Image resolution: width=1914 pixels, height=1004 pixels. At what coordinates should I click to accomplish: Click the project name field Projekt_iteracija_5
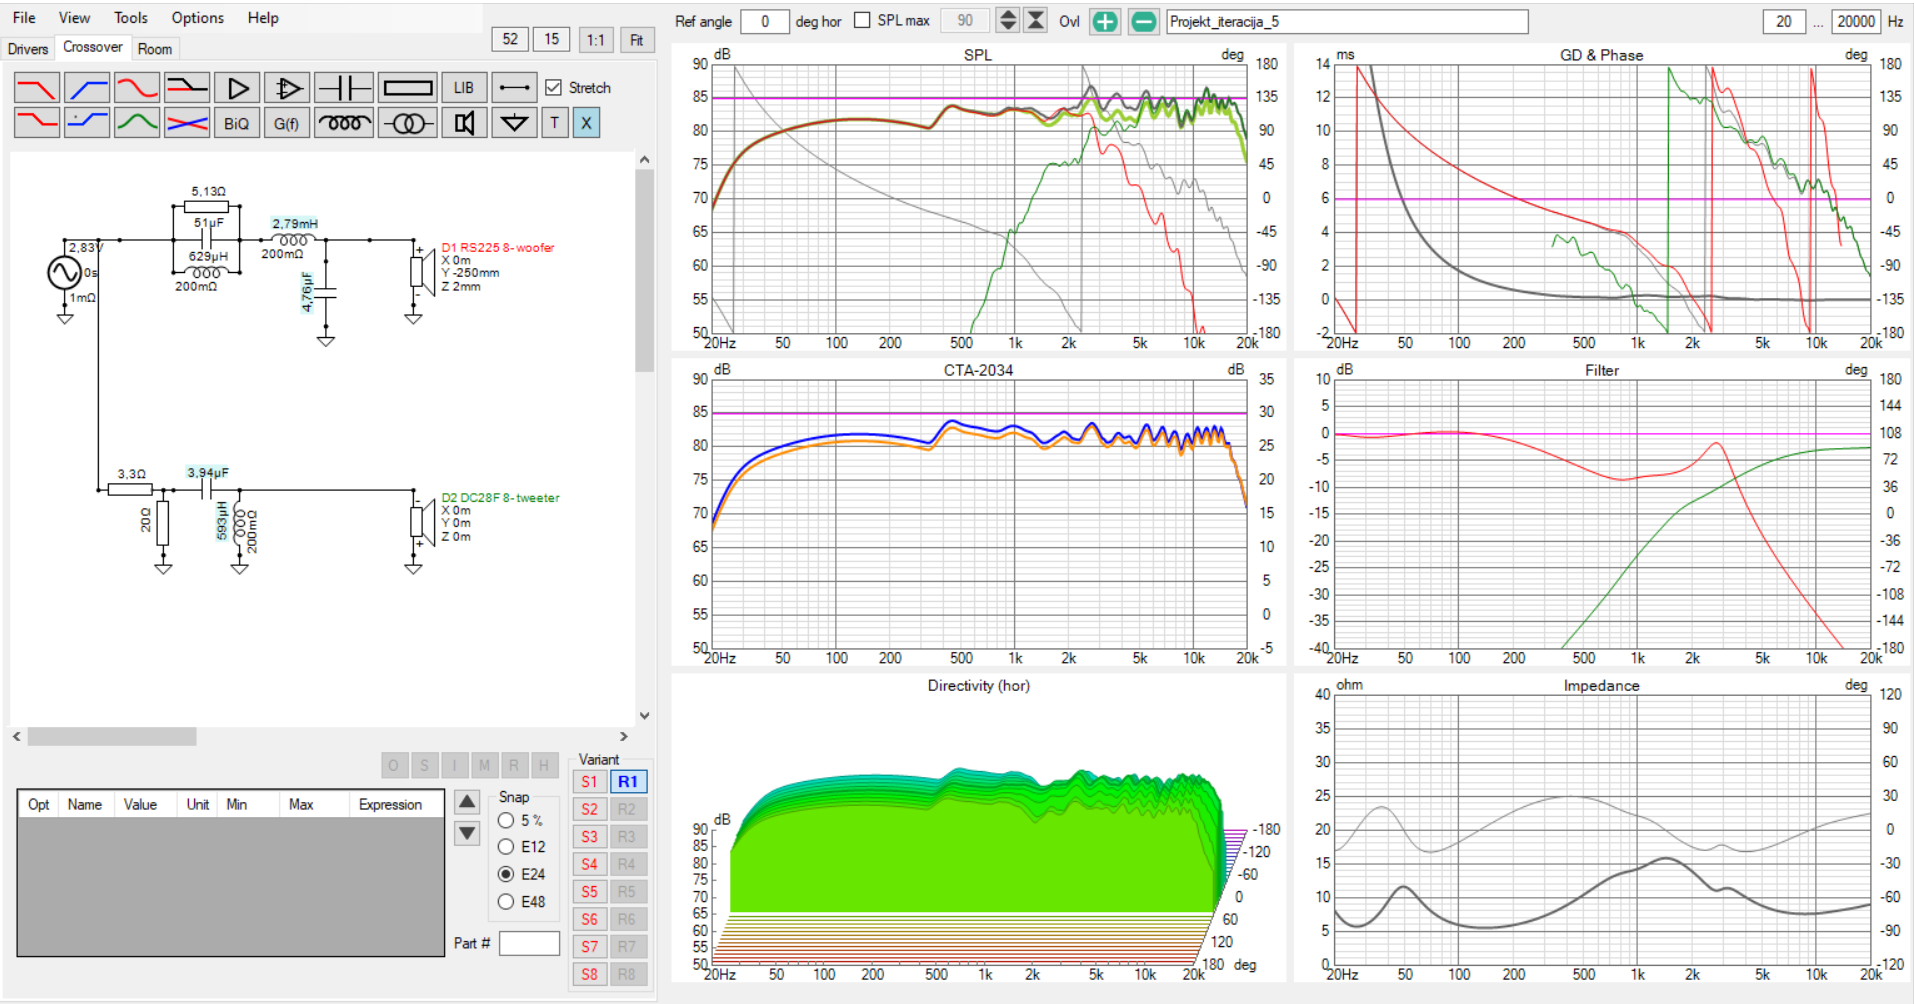(x=1347, y=21)
